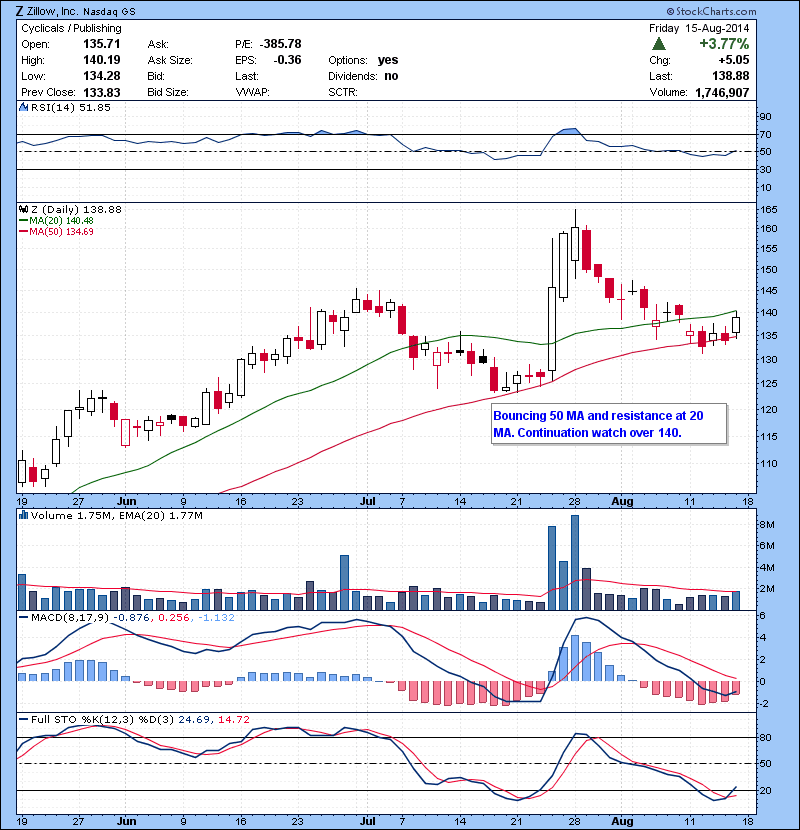Click the MACD(8,17,9) legend line marker
This screenshot has width=800, height=830.
[23, 617]
